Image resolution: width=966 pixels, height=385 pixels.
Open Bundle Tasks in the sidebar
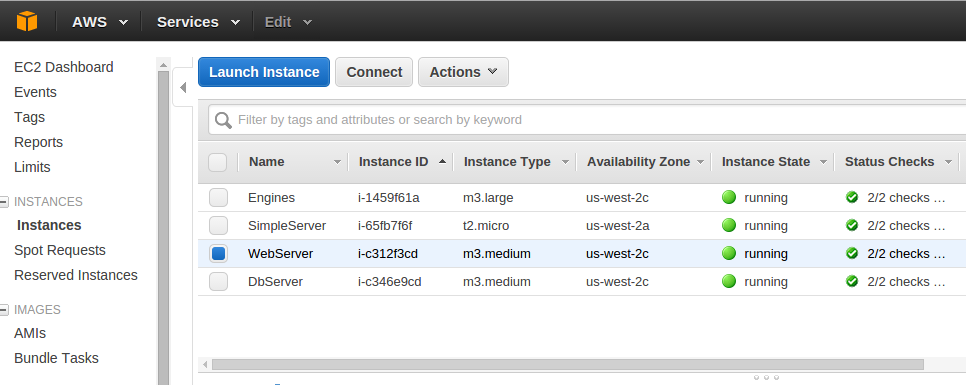click(56, 359)
